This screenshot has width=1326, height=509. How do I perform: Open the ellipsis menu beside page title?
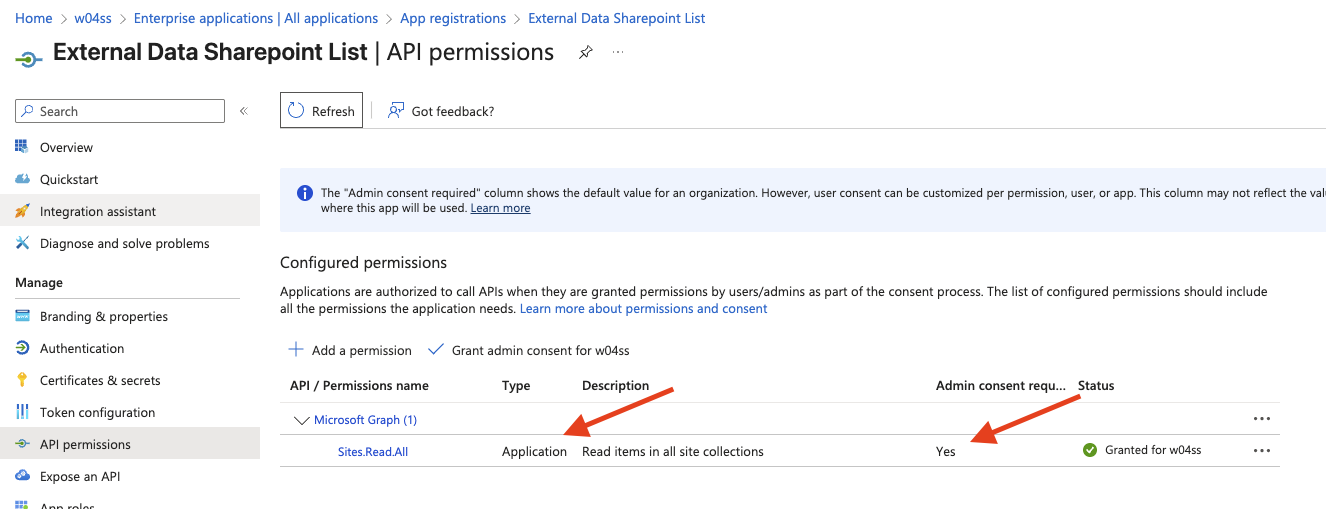point(618,52)
